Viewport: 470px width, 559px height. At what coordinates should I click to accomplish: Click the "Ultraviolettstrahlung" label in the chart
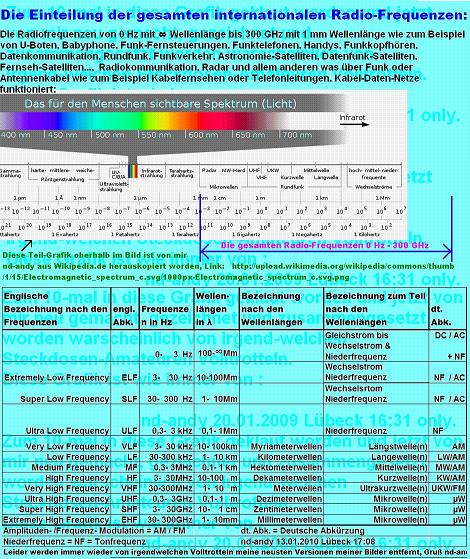pyautogui.click(x=113, y=186)
